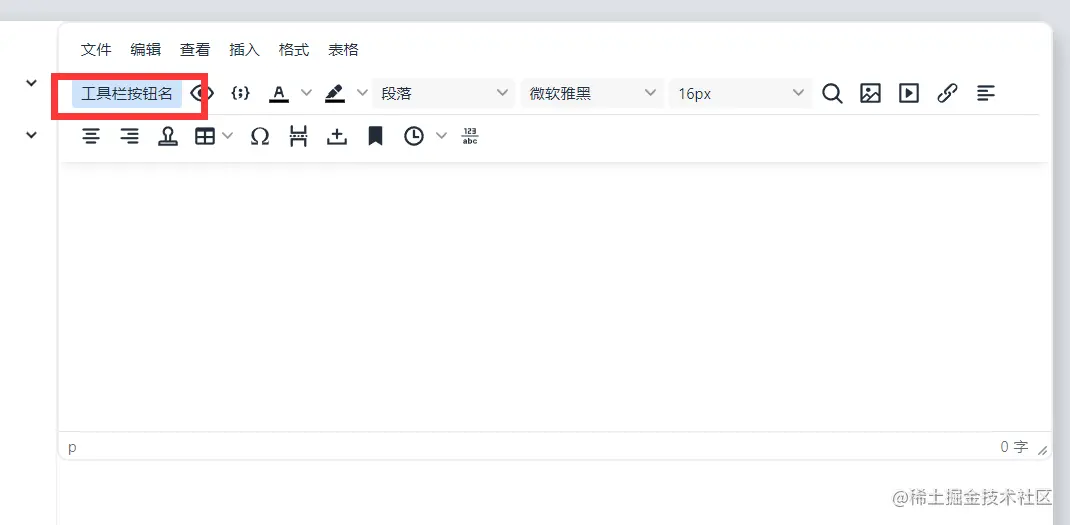Click the 工具栏按钮名 custom button
The height and width of the screenshot is (525, 1070).
[127, 94]
